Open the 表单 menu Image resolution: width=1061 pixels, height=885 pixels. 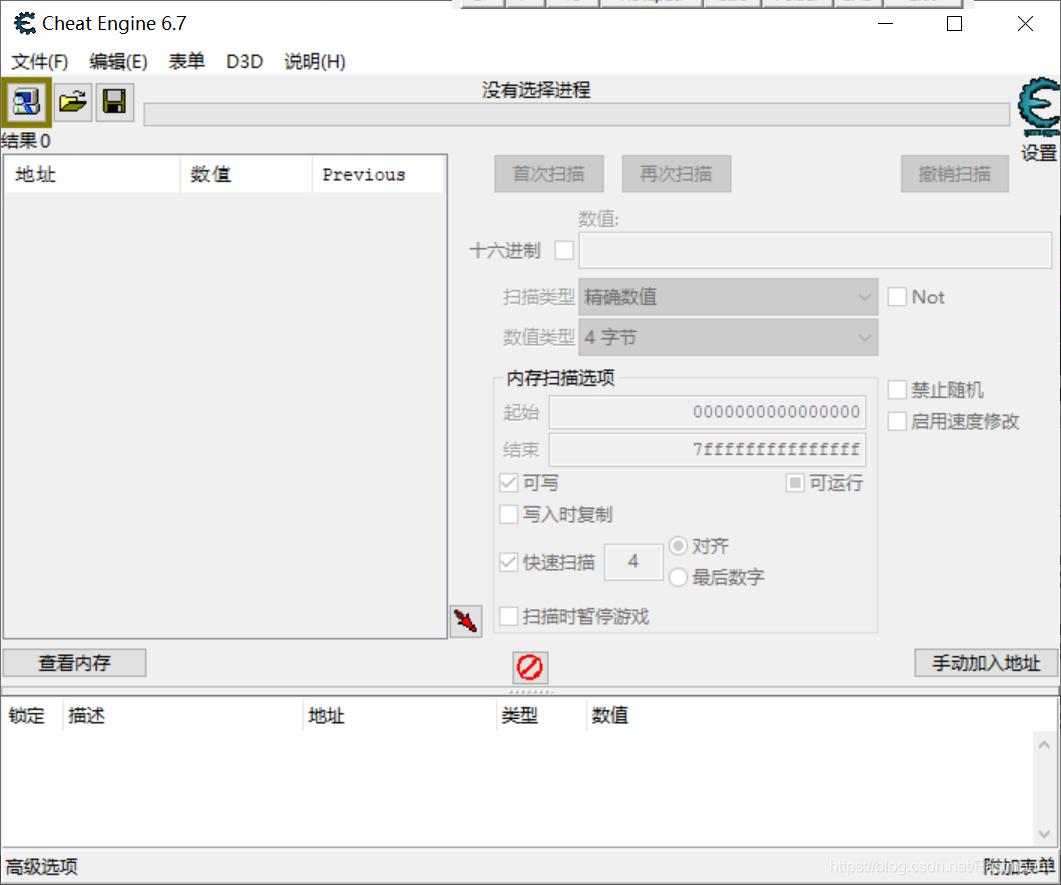187,62
